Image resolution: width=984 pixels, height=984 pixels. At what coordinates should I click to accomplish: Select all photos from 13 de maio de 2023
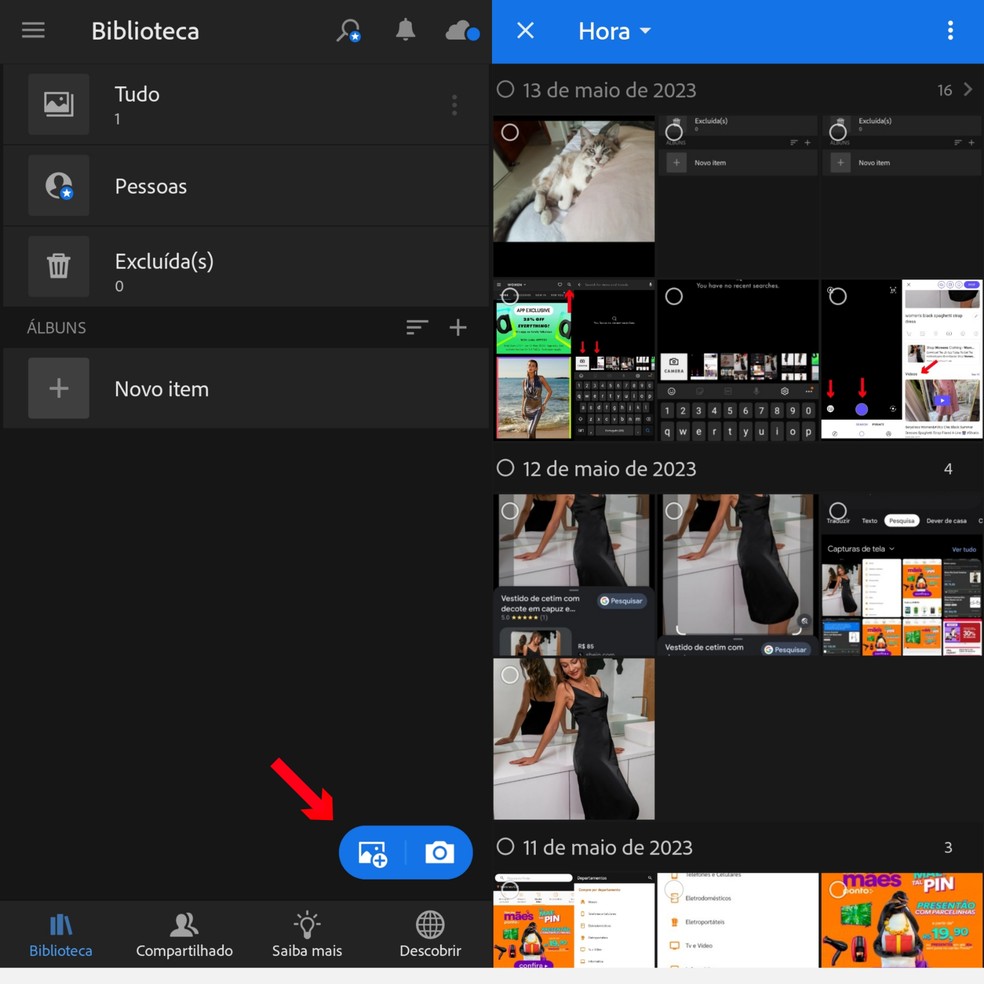click(x=506, y=89)
